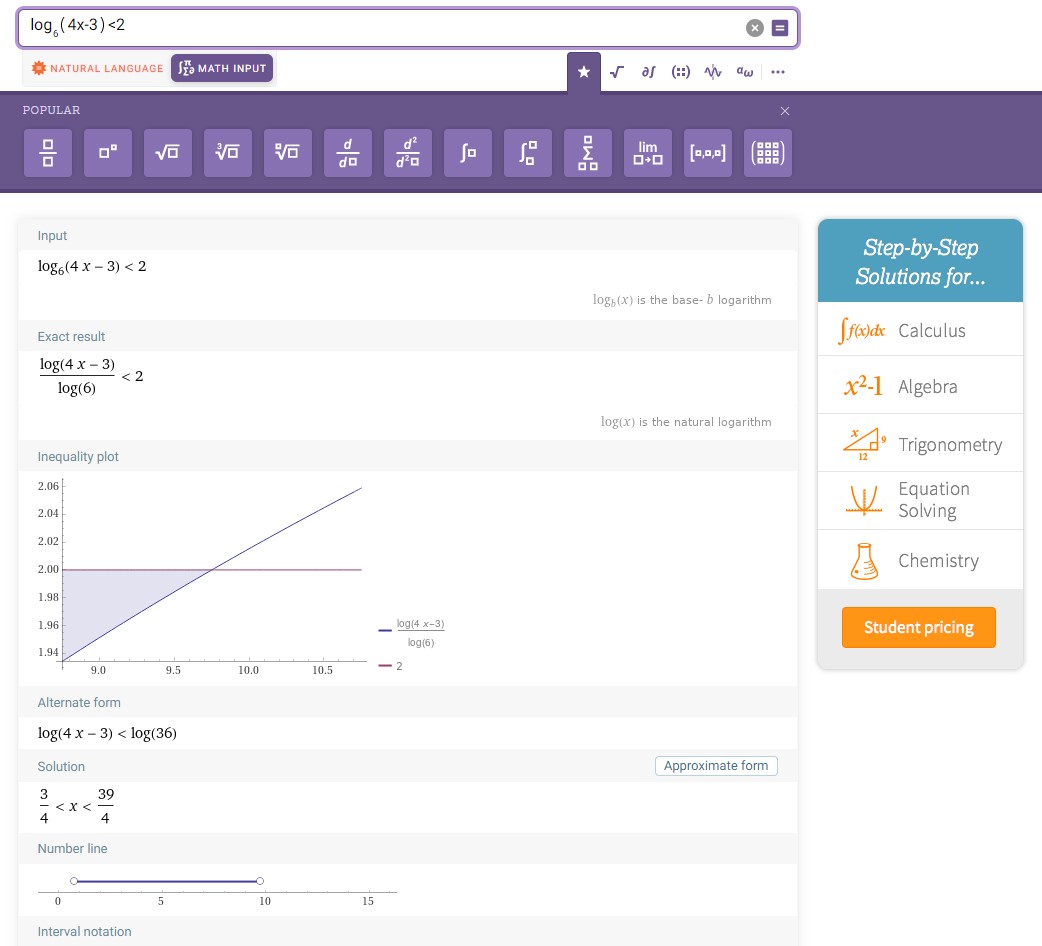Insert an nth root template
This screenshot has width=1042, height=946.
coord(288,153)
